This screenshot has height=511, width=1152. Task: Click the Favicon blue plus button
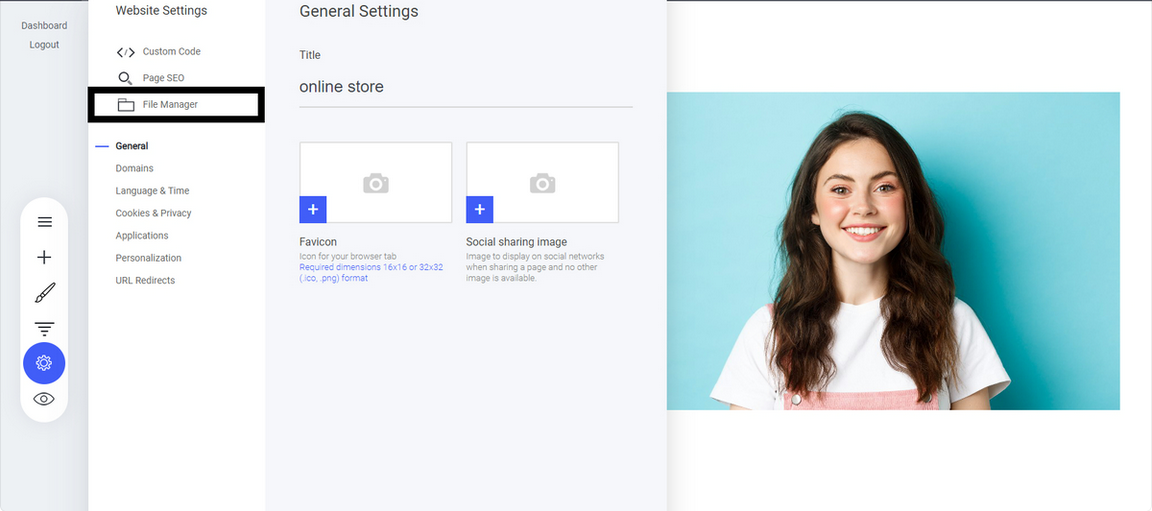click(x=313, y=209)
